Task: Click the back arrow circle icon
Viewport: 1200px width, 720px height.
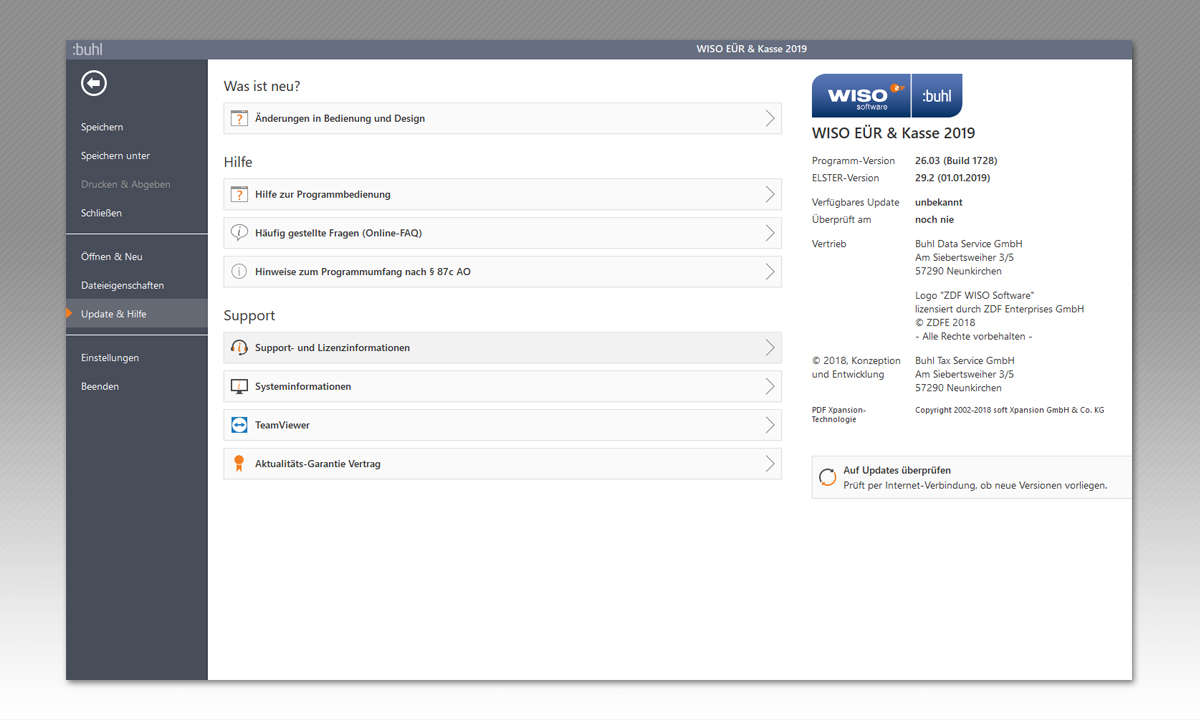Action: click(94, 83)
